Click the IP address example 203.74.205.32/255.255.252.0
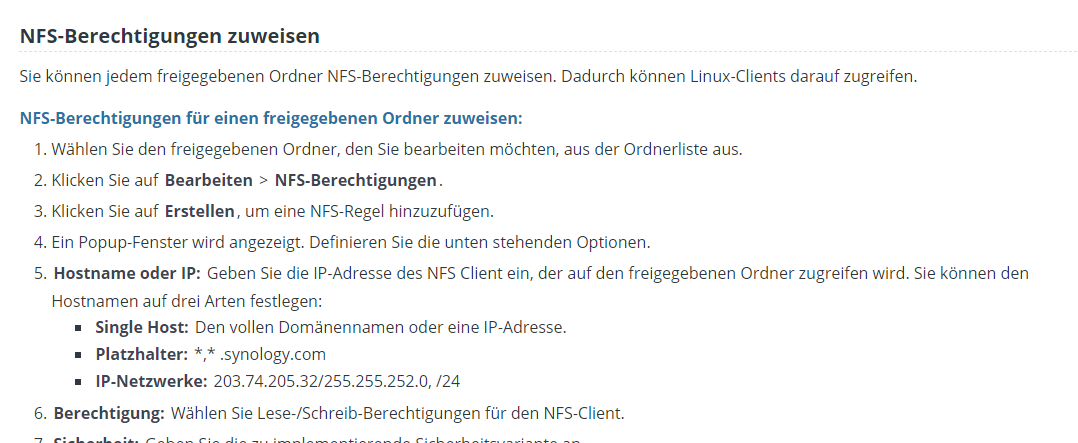Image resolution: width=1078 pixels, height=443 pixels. pos(320,381)
